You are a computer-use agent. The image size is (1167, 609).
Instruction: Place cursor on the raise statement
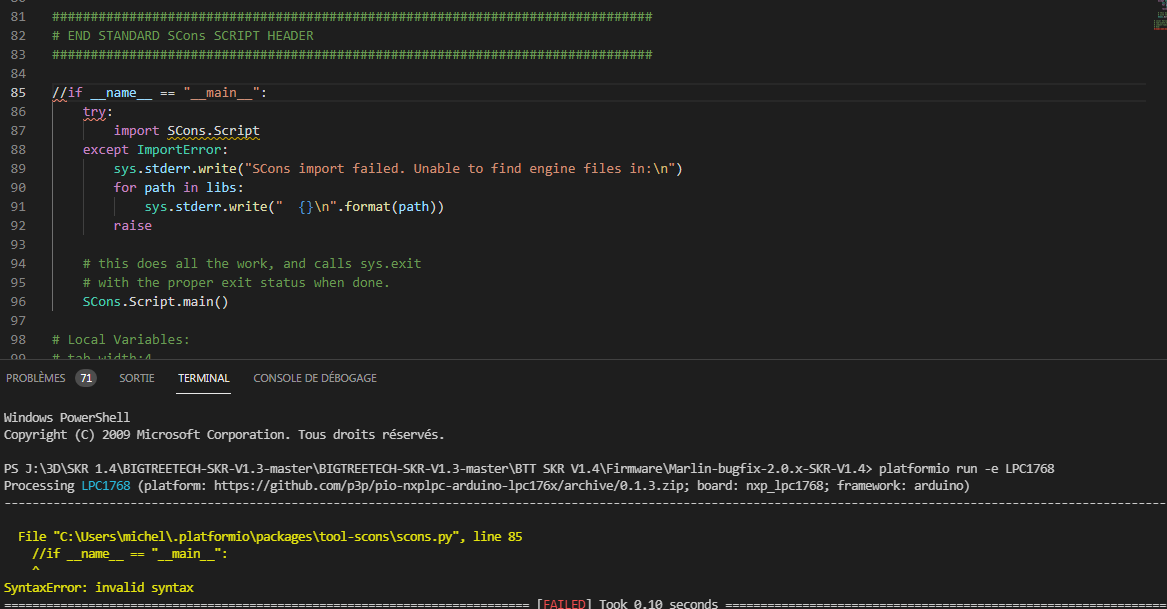(132, 226)
